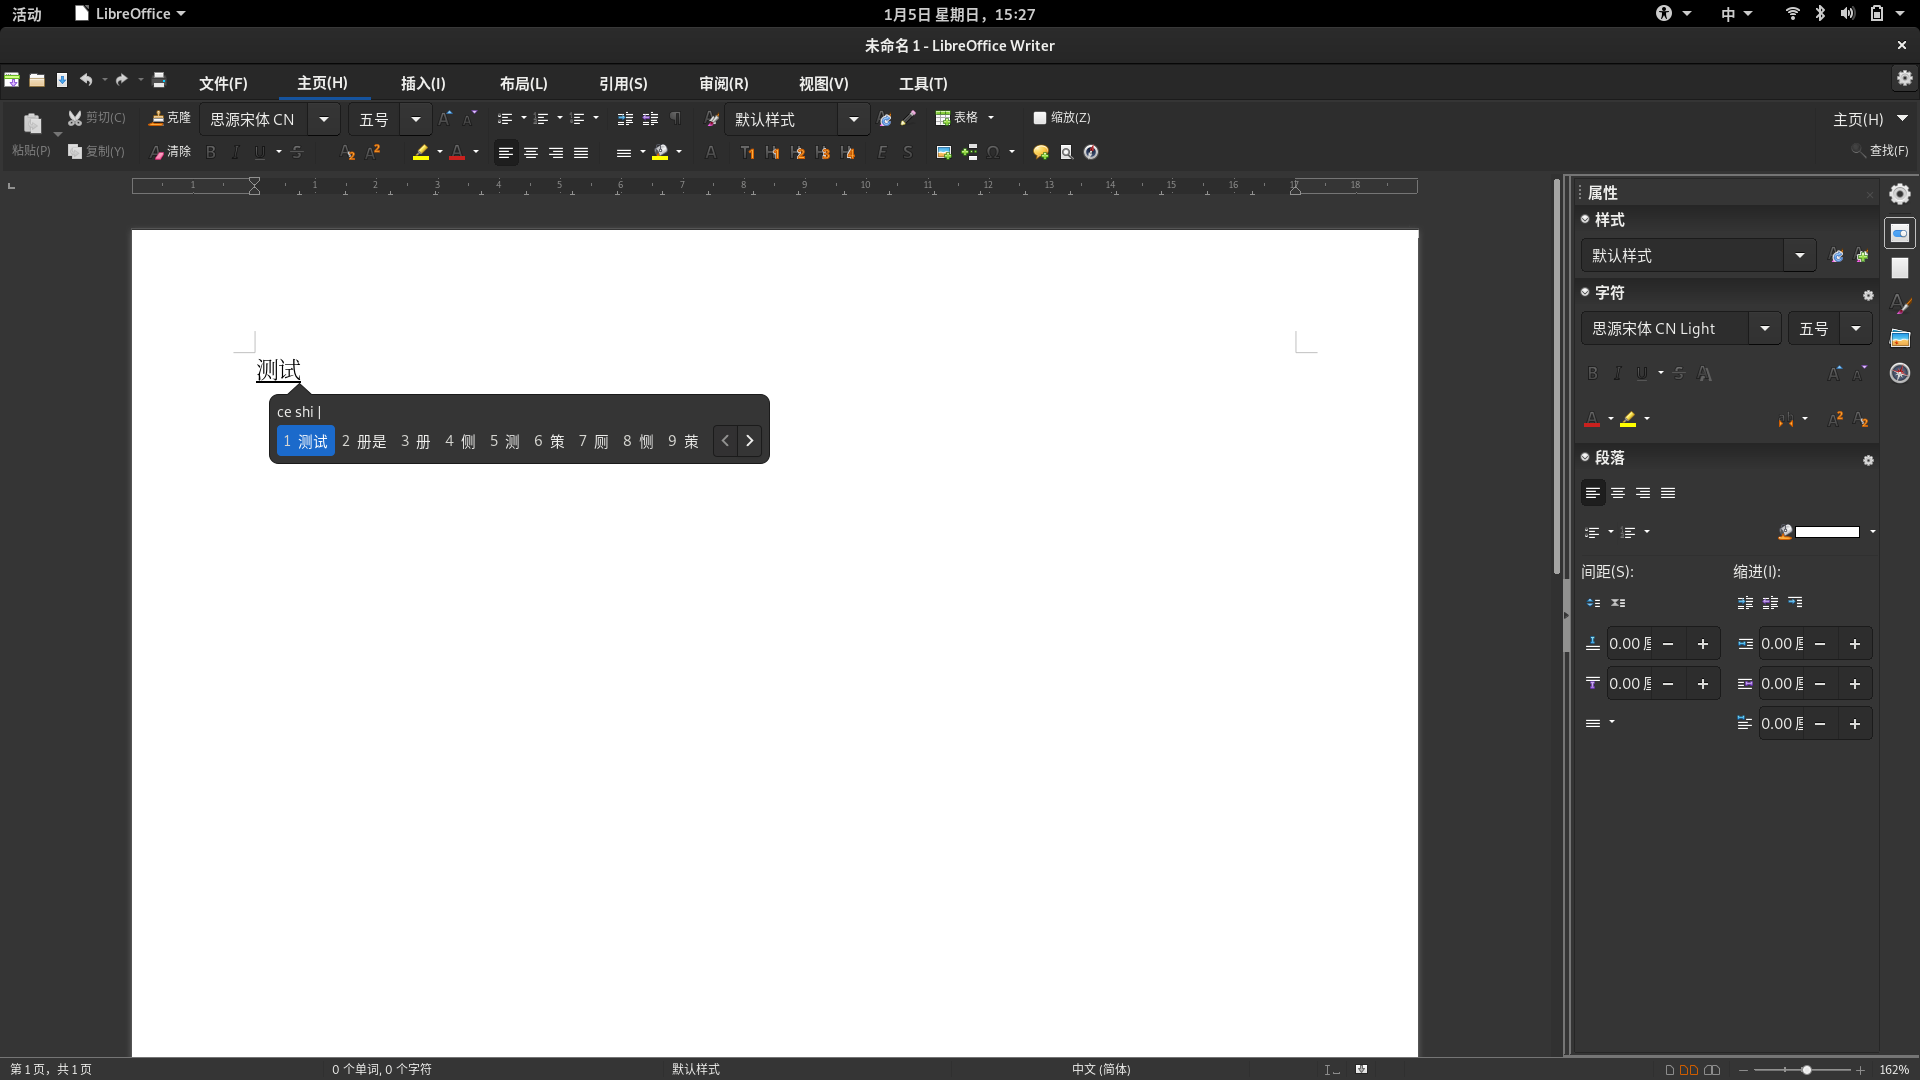Apply center paragraph alignment

coord(530,152)
